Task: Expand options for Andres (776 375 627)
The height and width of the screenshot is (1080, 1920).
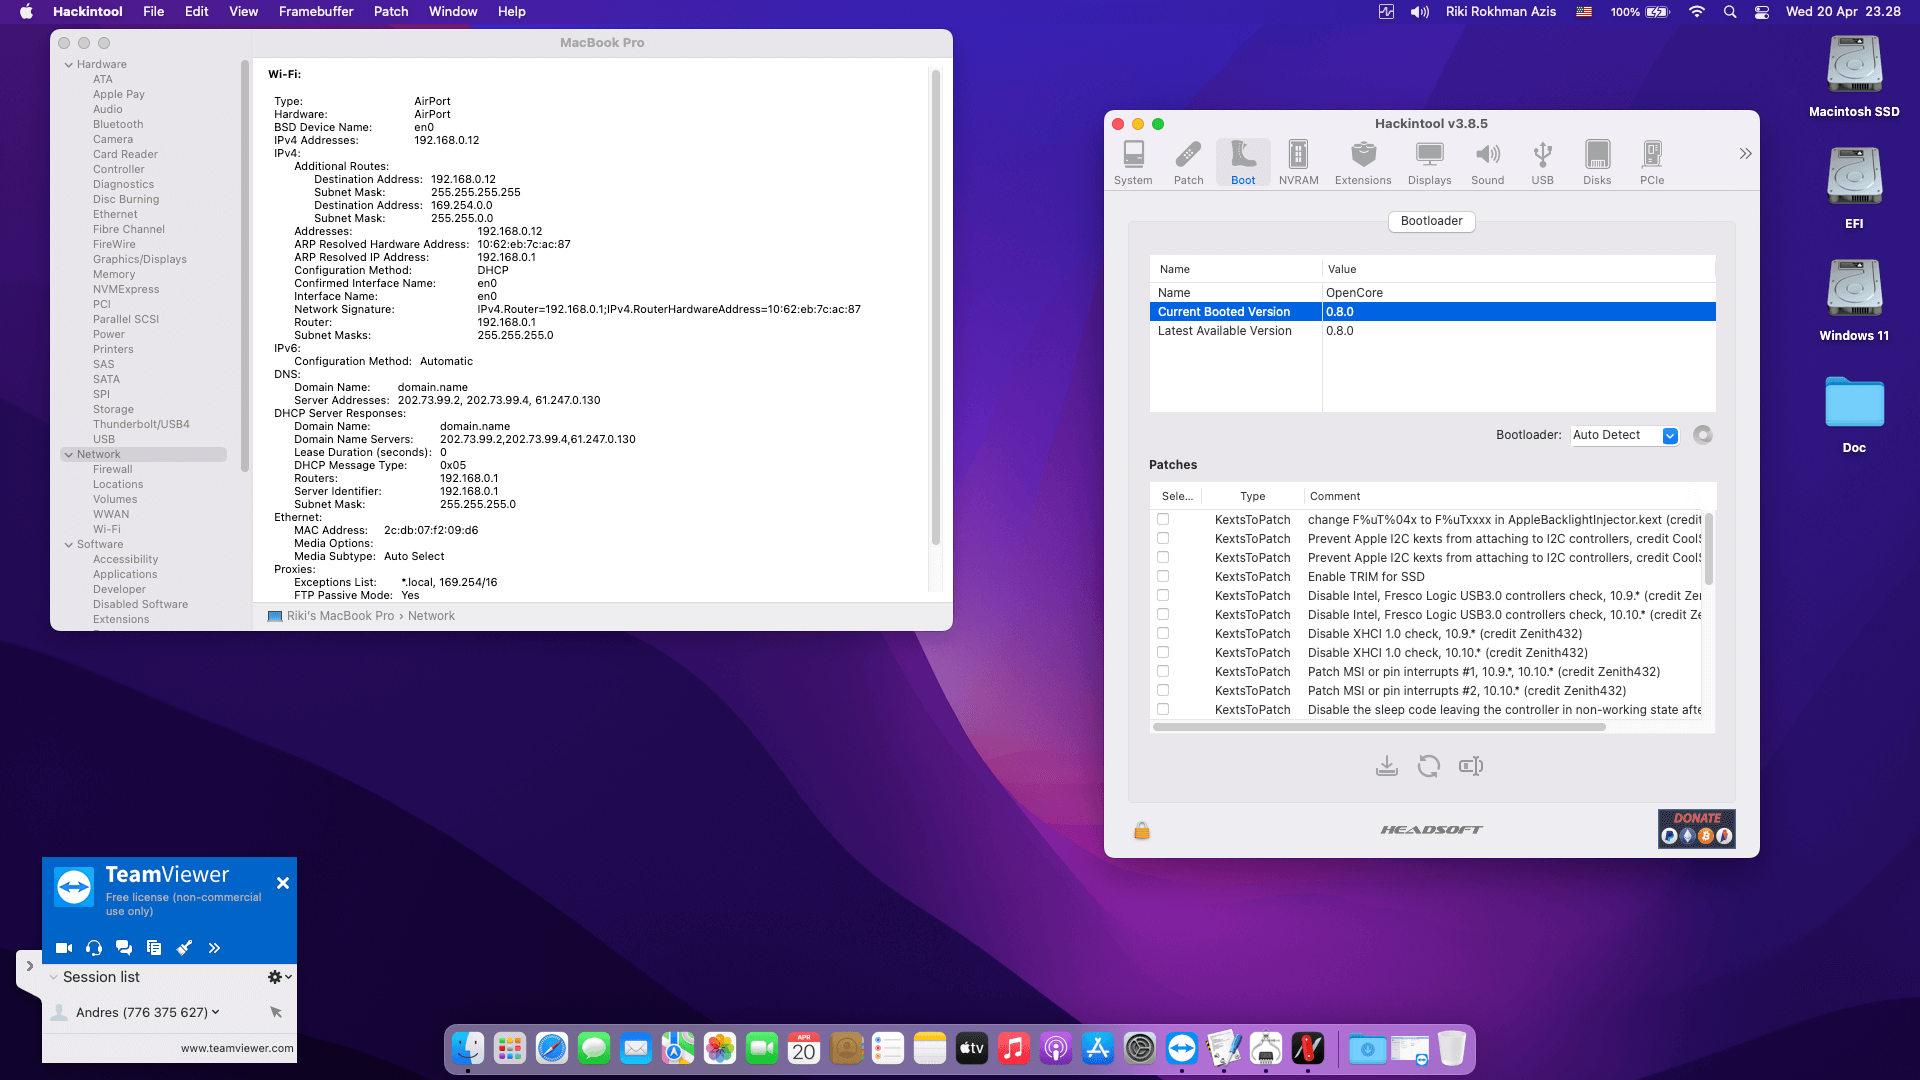Action: click(215, 1012)
